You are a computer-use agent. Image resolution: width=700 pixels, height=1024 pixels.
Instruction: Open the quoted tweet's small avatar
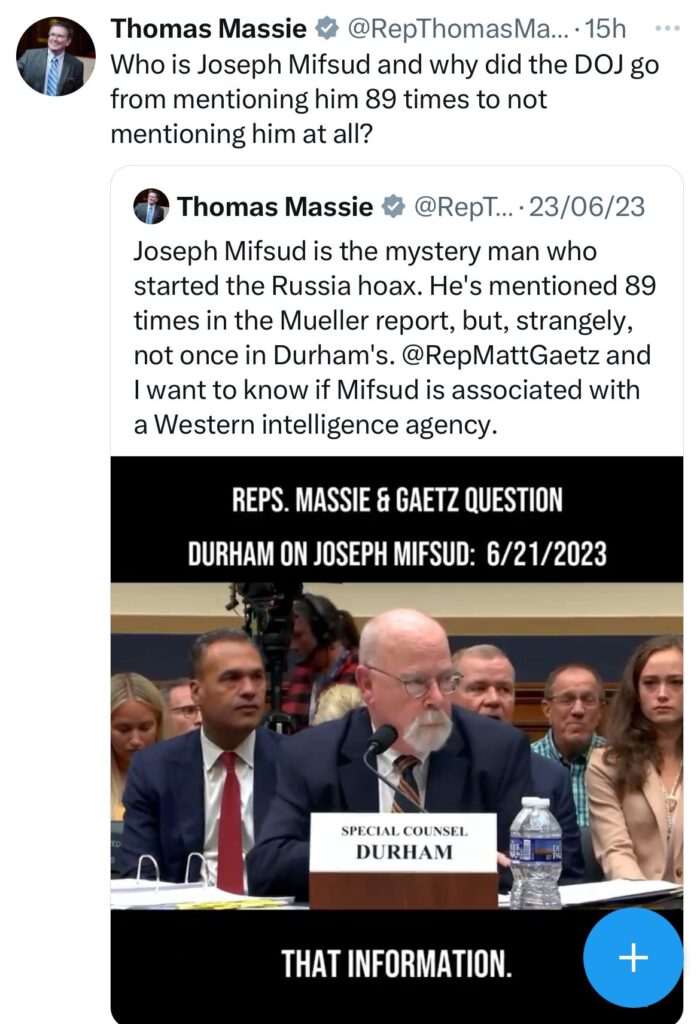(151, 206)
